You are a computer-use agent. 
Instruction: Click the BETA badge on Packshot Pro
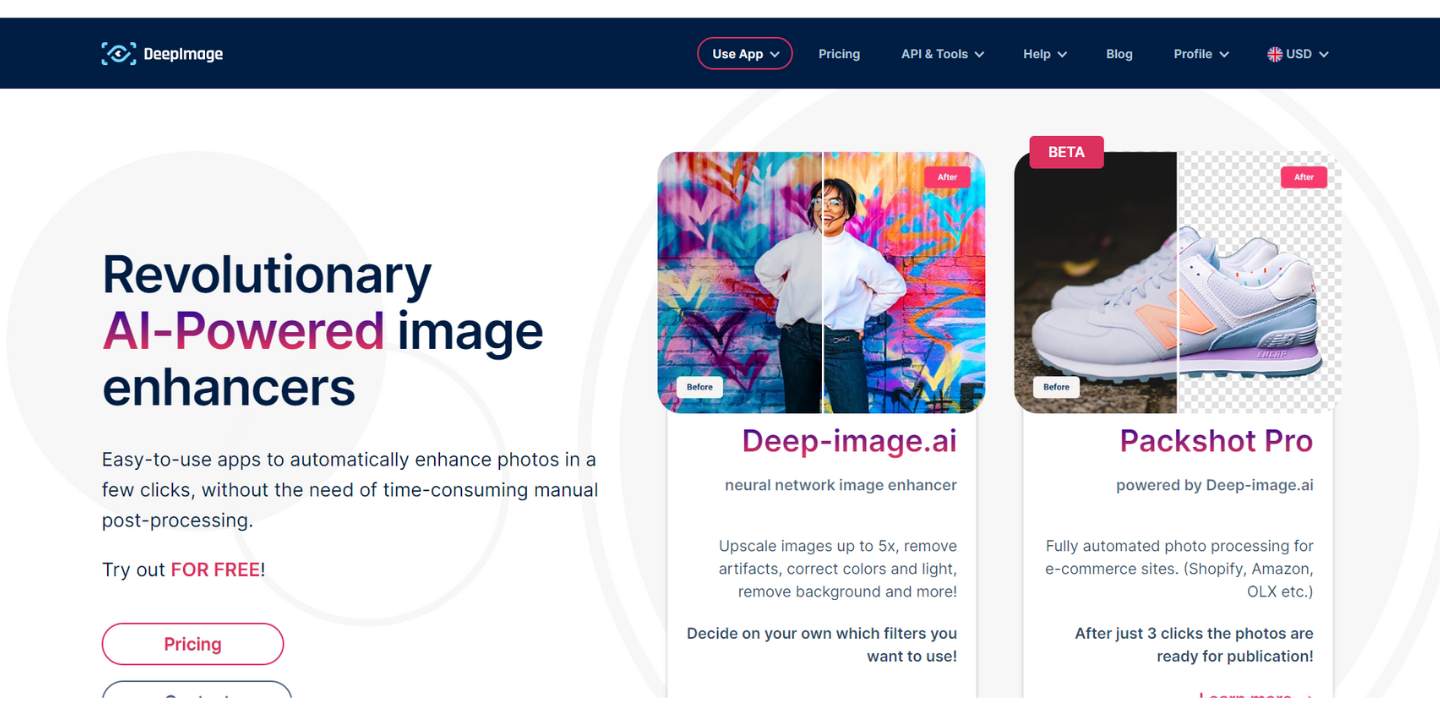point(1066,152)
